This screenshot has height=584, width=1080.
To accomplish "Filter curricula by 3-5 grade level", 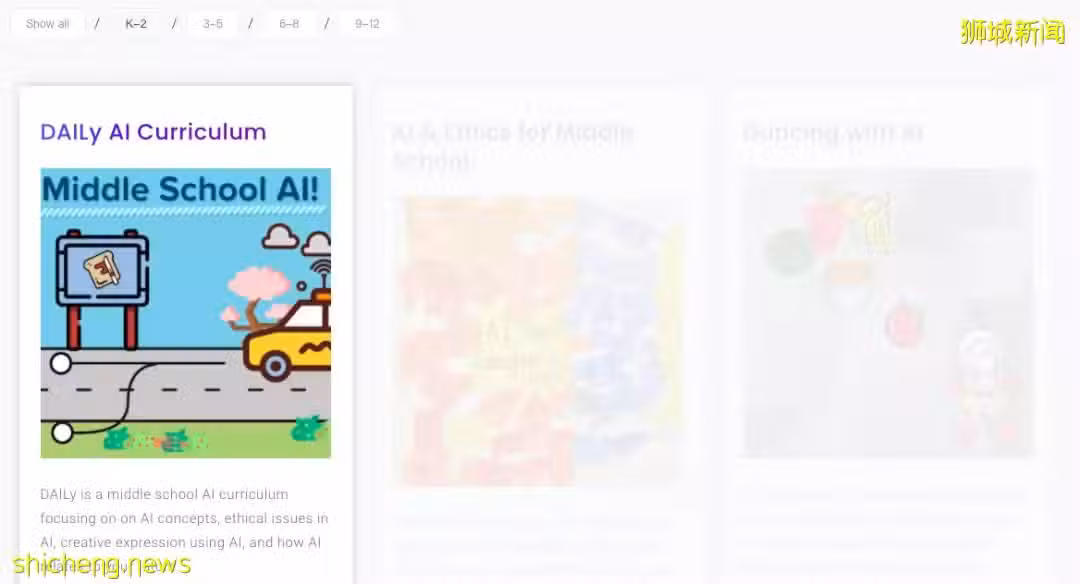I will coord(212,24).
